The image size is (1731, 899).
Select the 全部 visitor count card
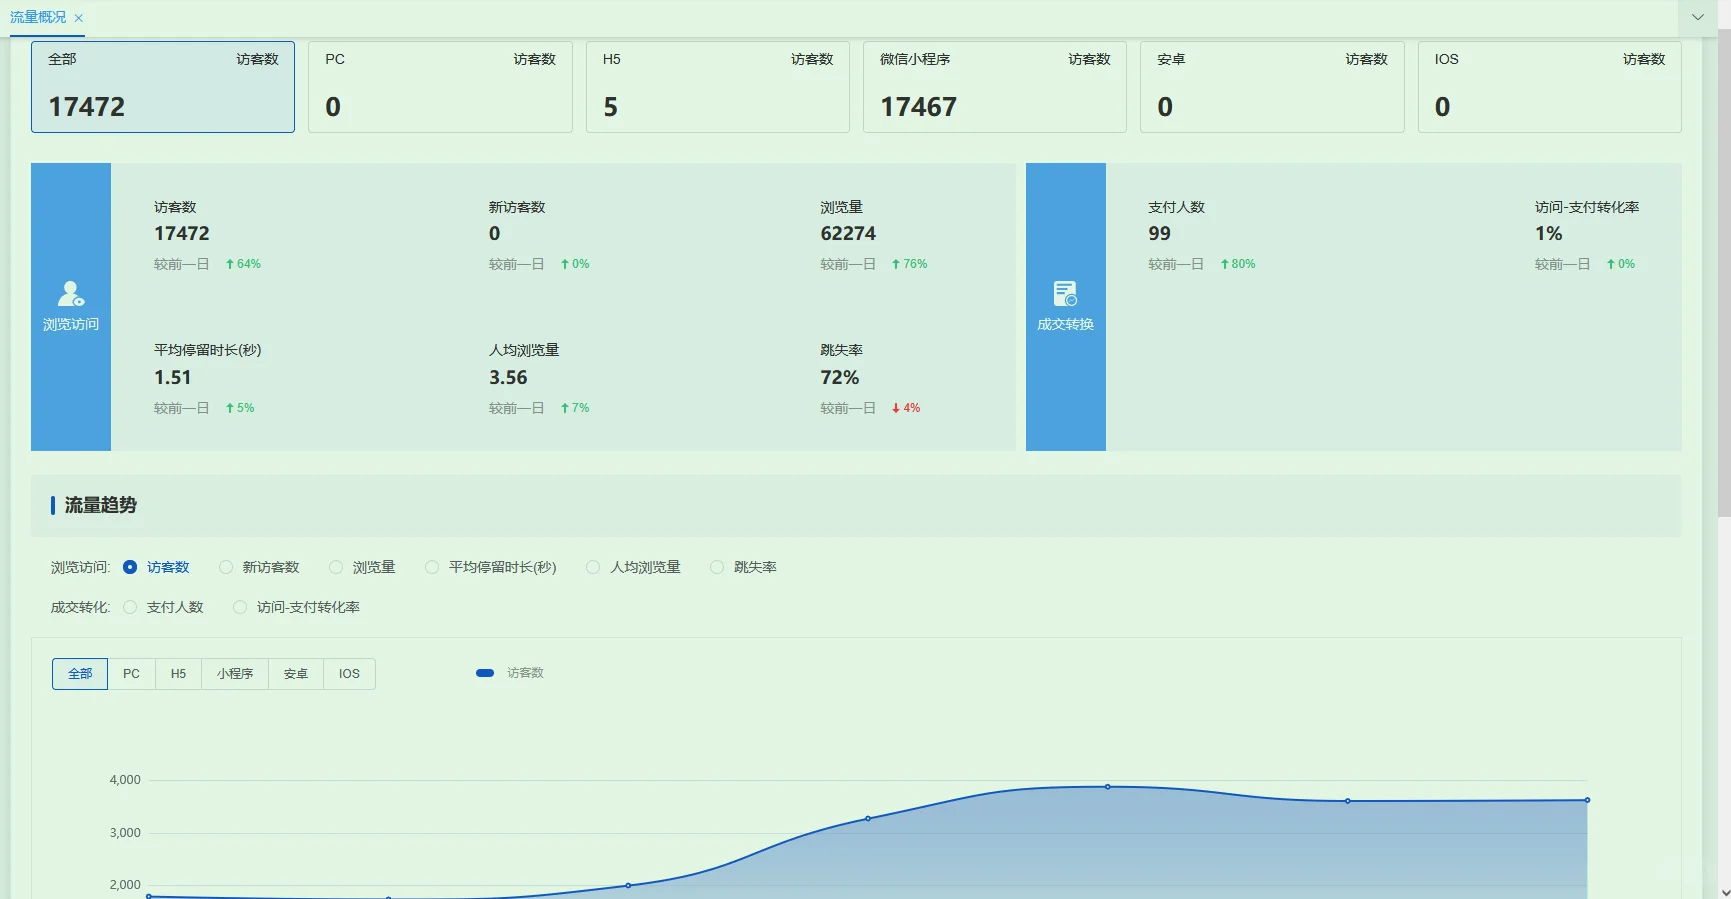click(163, 87)
